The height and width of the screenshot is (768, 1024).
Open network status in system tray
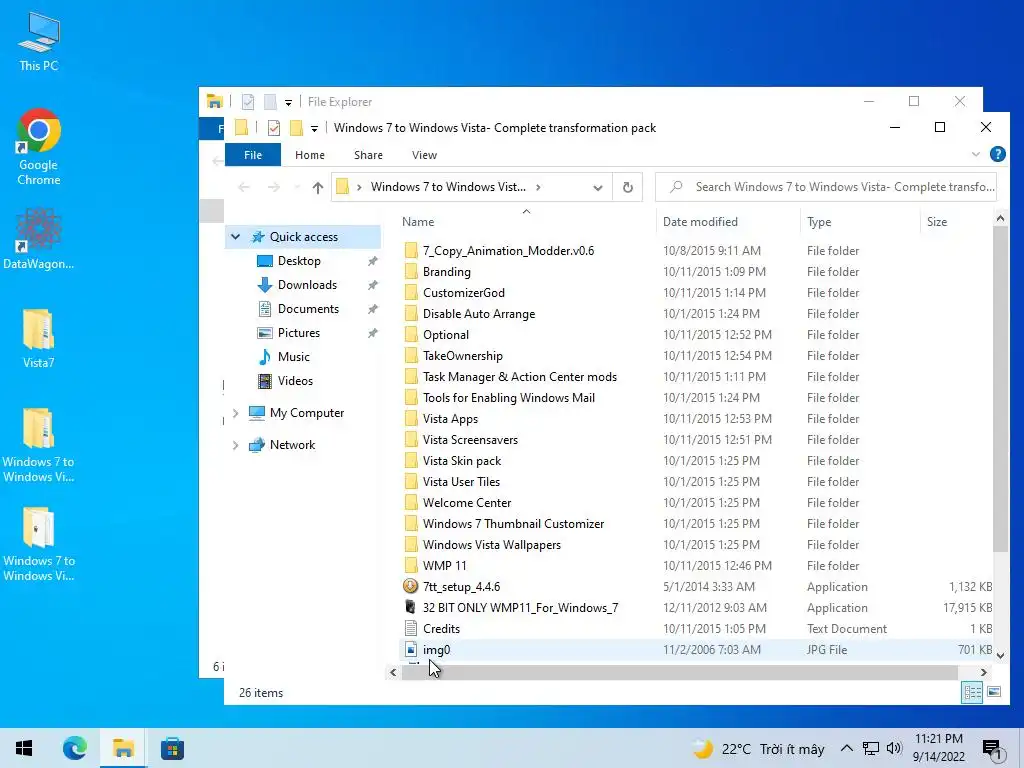coord(871,748)
